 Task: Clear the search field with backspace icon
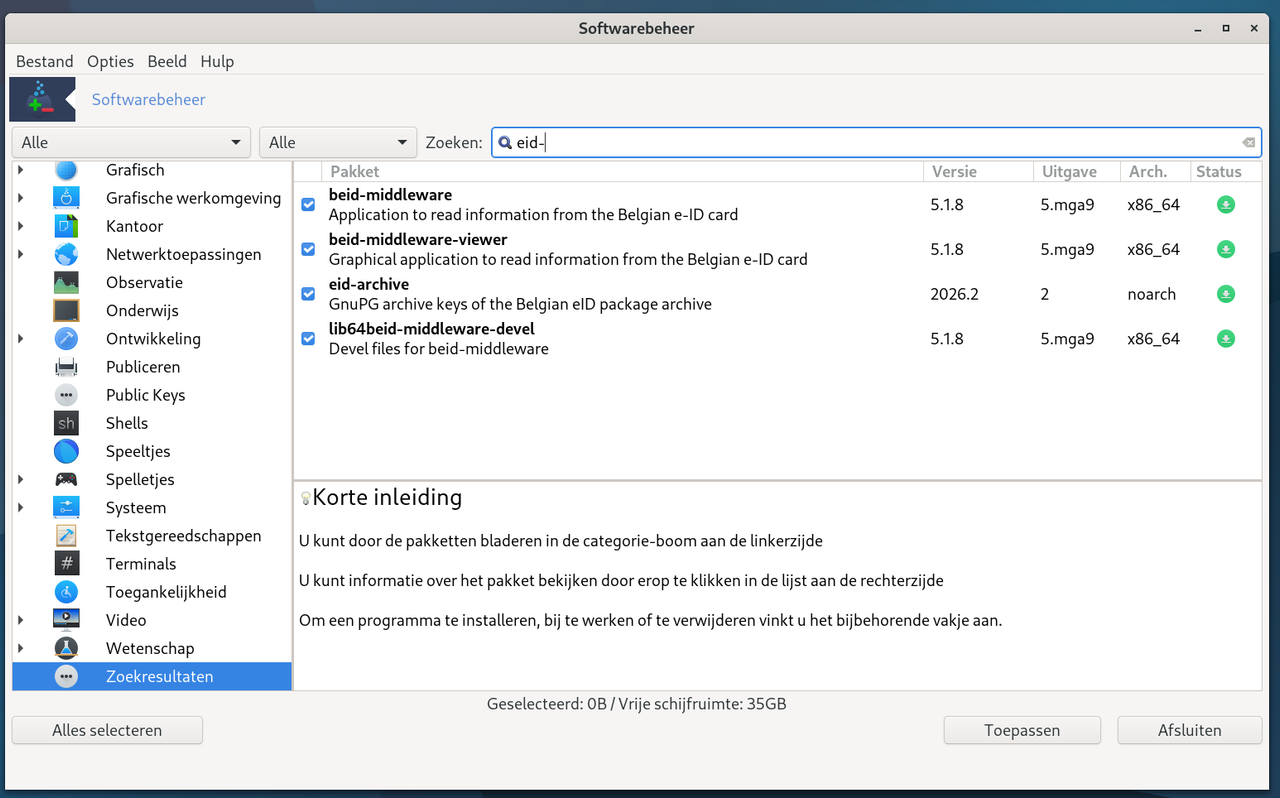tap(1248, 143)
